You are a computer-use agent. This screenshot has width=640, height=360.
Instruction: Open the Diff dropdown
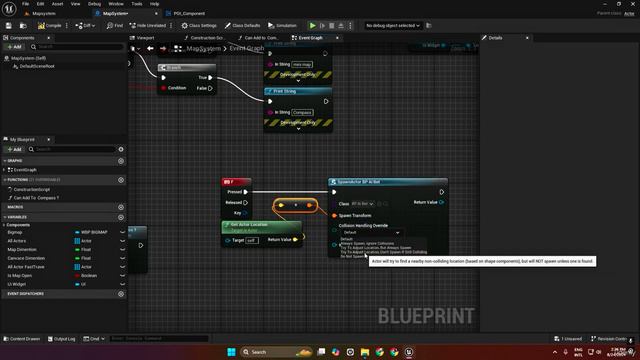(x=85, y=25)
